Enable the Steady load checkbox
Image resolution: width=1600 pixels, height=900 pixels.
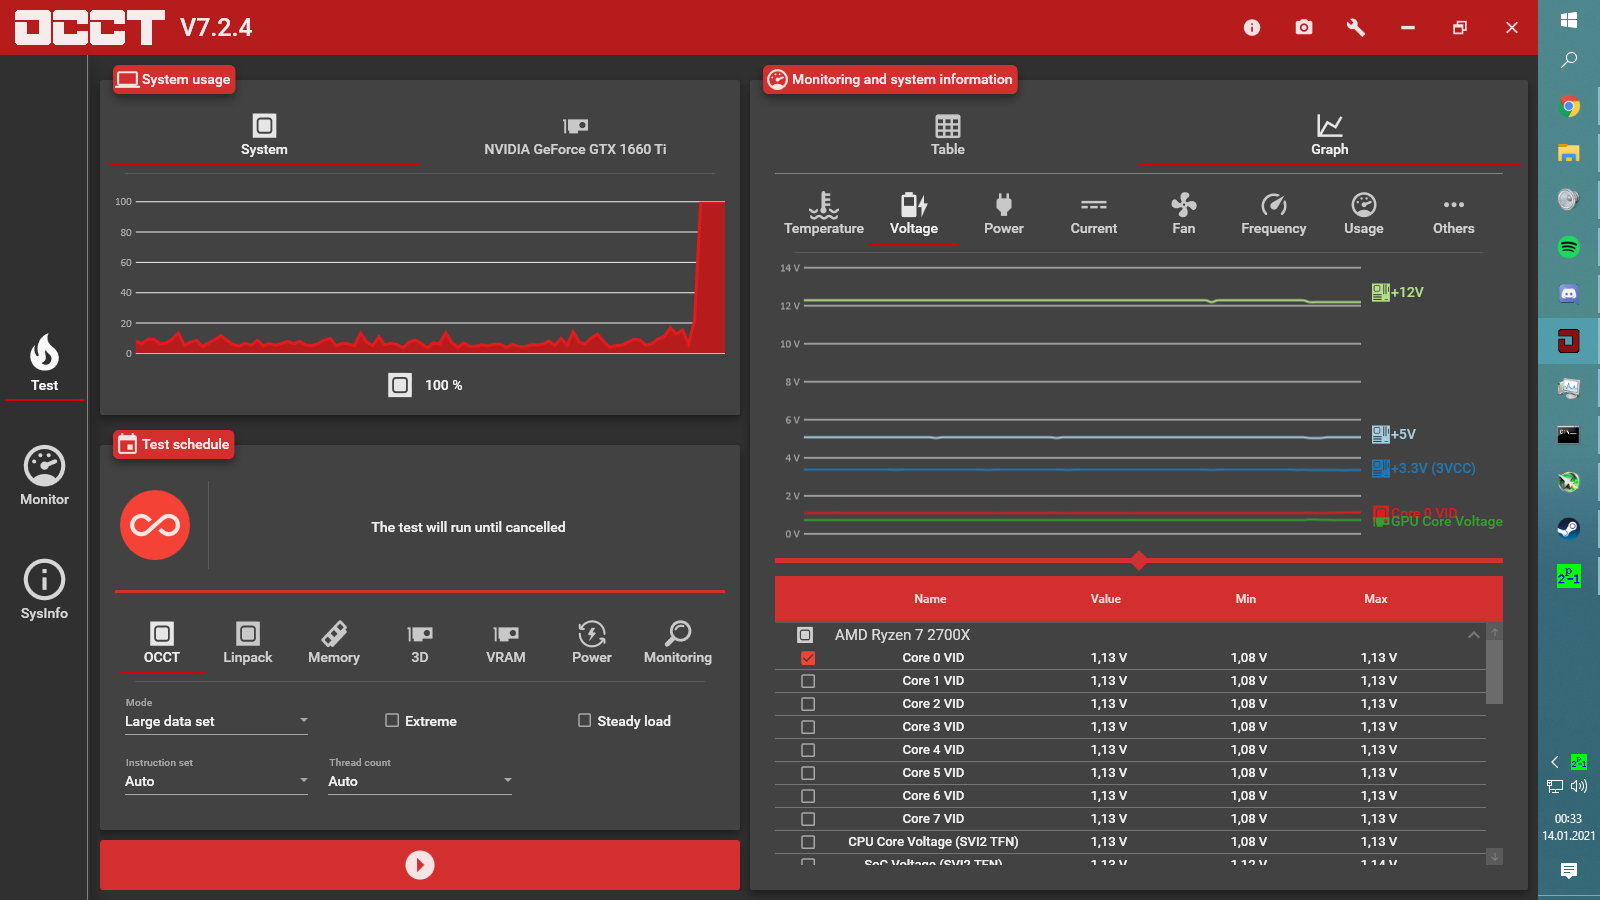click(585, 720)
